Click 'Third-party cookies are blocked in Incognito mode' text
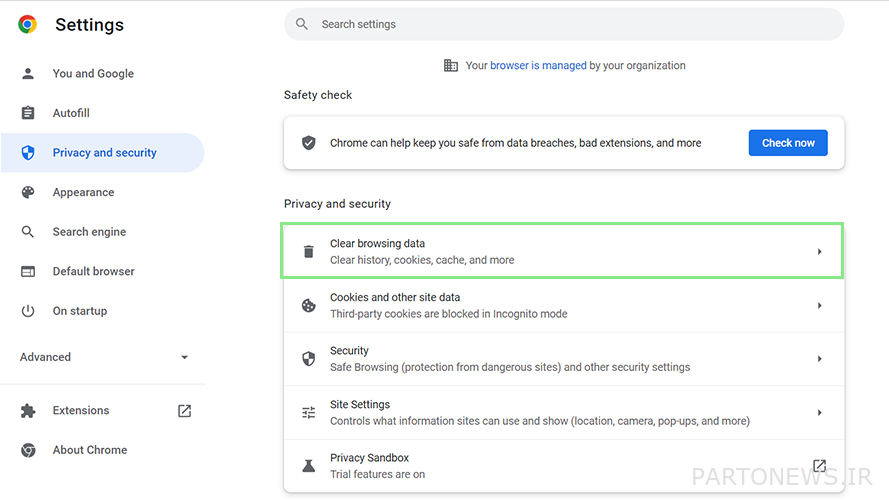Screen dimensions: 889x500 448,313
